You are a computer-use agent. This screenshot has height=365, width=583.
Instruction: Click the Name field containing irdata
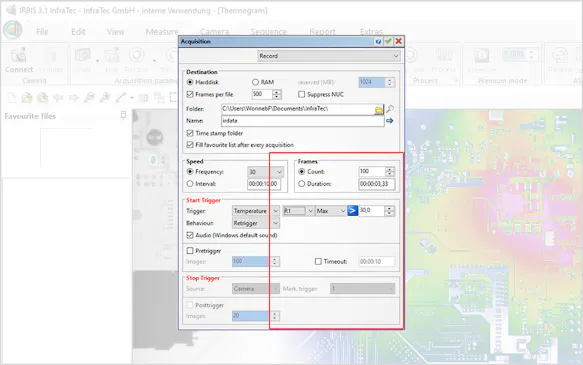point(303,121)
